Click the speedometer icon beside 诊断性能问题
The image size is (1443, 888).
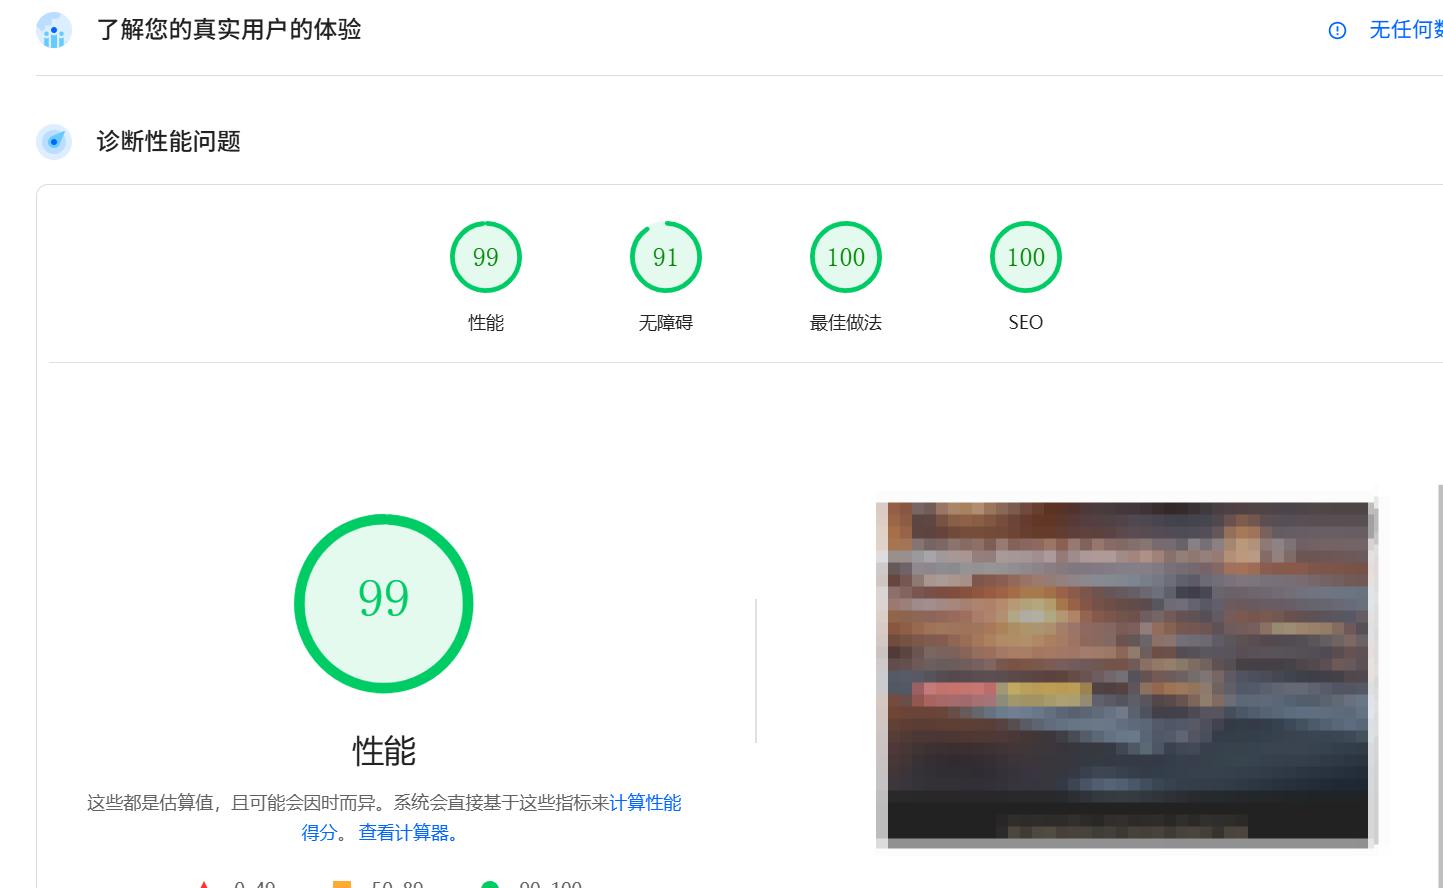[x=53, y=142]
